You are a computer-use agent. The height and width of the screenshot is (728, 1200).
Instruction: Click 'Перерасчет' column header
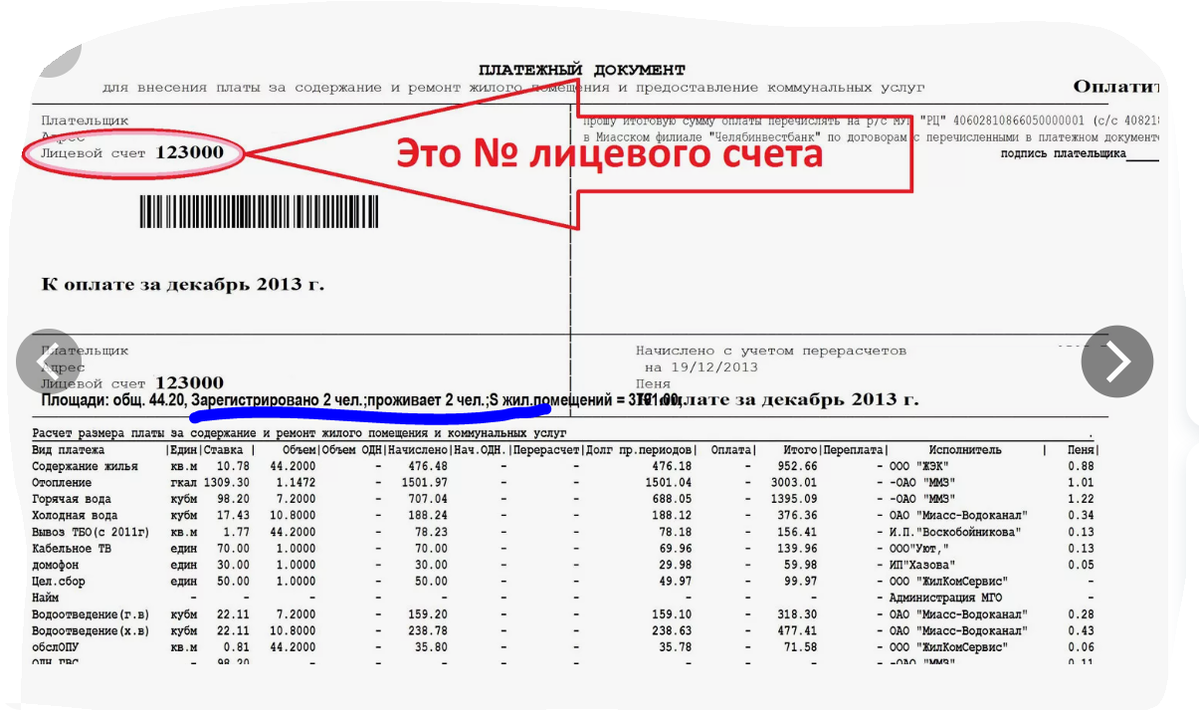(x=545, y=450)
